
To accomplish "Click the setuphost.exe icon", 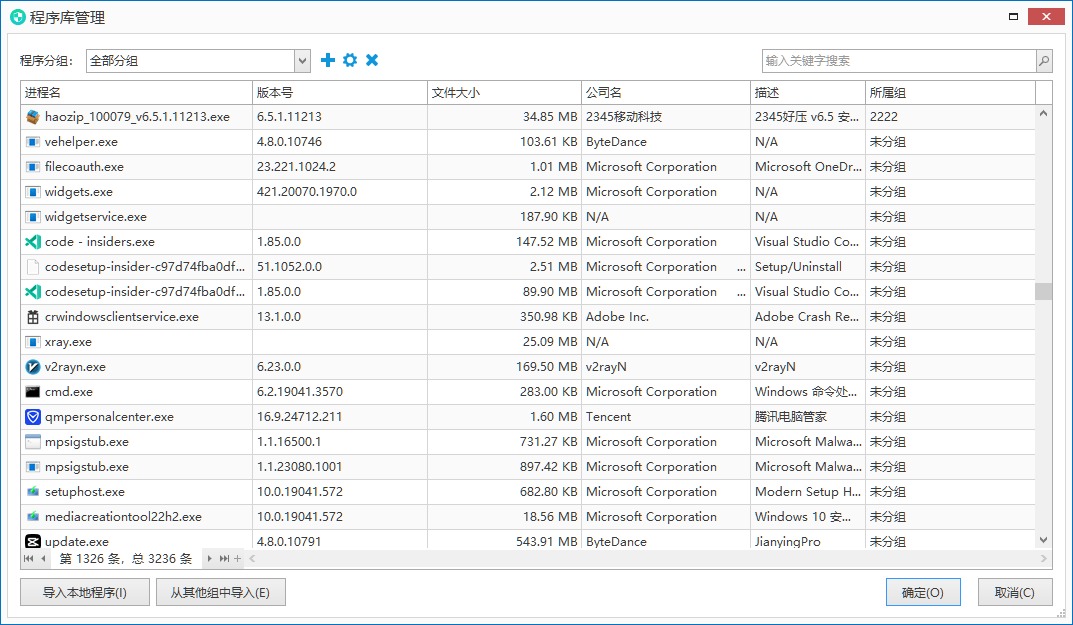I will 32,492.
